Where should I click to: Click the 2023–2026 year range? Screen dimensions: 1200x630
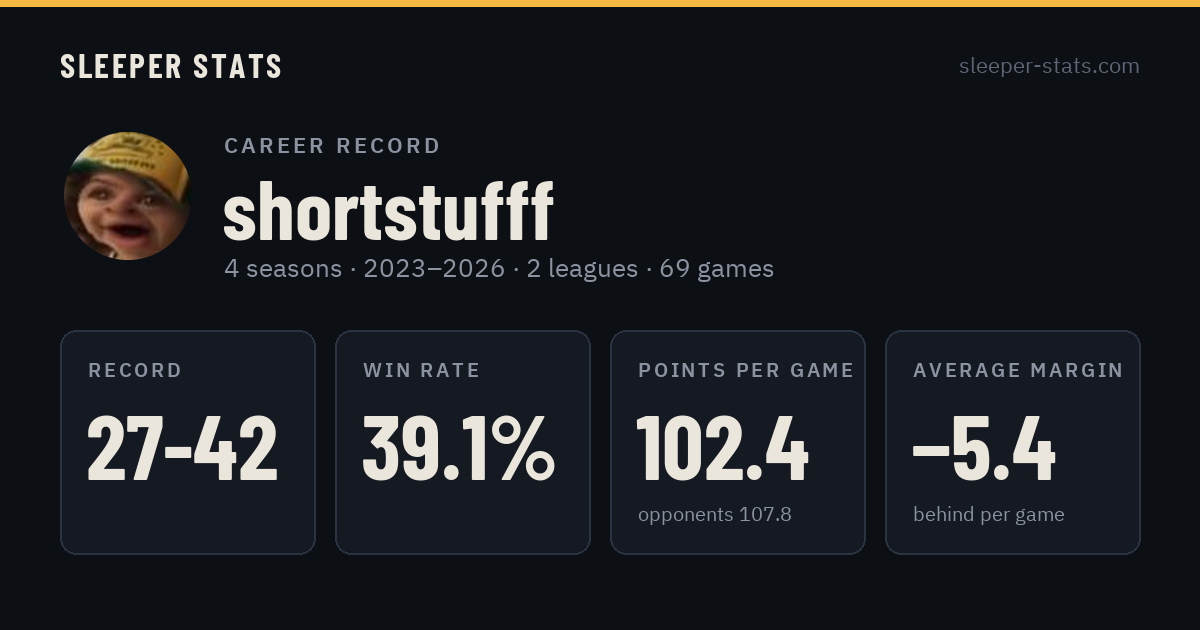[x=434, y=269]
